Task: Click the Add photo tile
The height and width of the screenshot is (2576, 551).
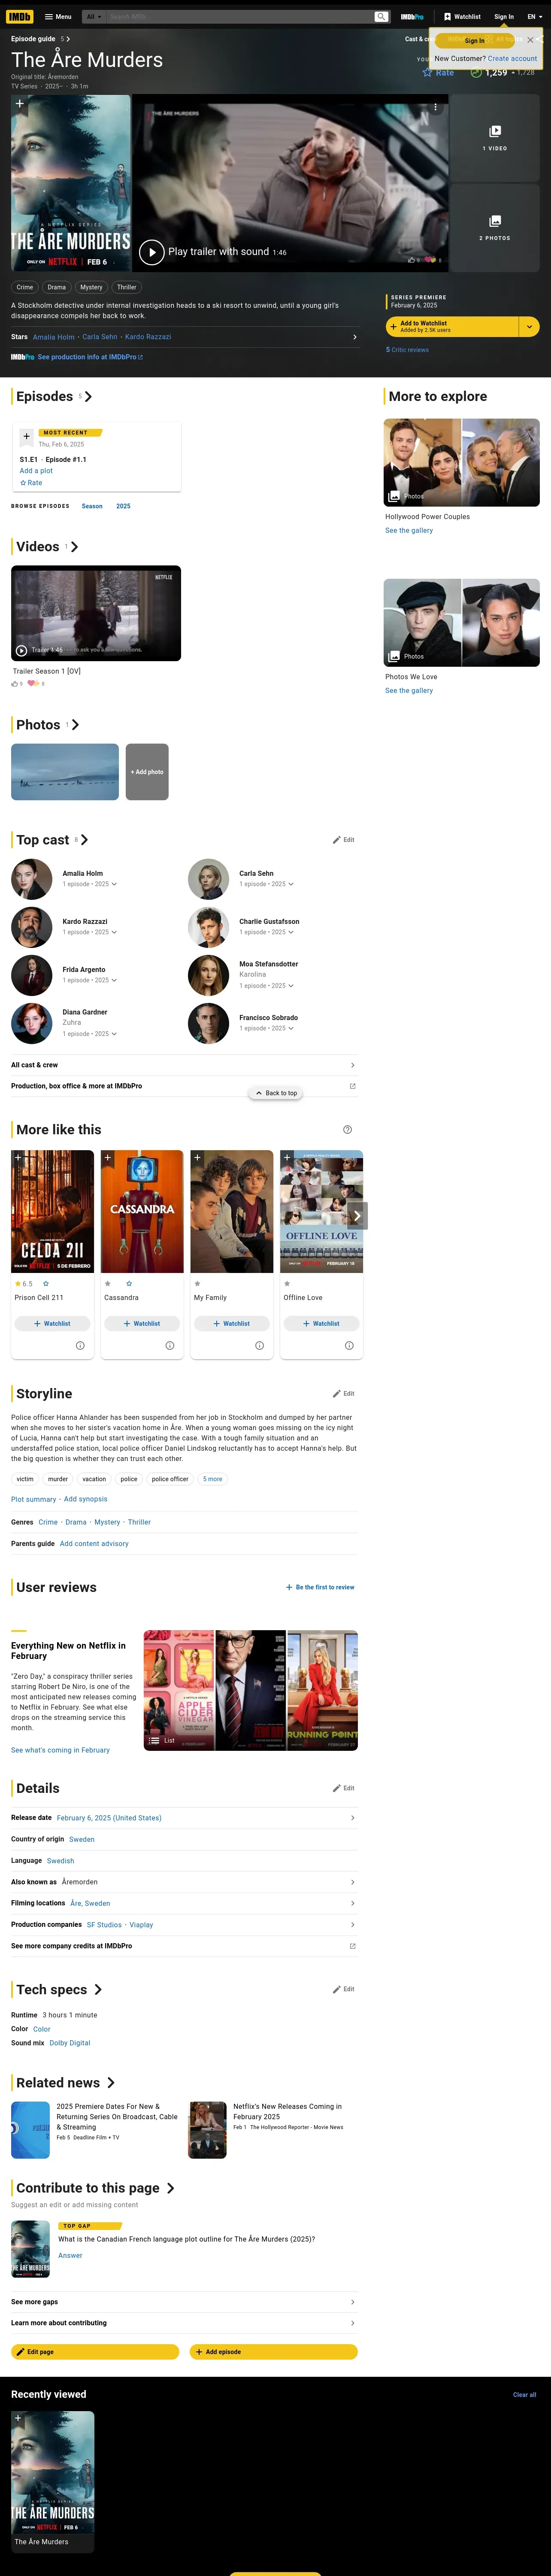Action: coord(147,772)
